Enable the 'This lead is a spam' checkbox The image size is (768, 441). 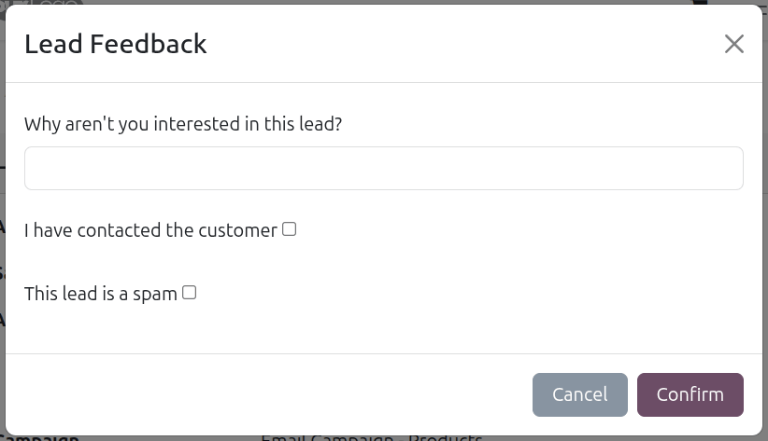(189, 293)
